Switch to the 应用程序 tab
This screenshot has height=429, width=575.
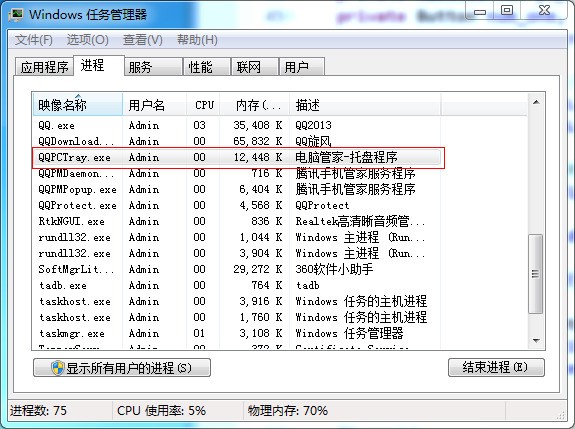point(44,67)
